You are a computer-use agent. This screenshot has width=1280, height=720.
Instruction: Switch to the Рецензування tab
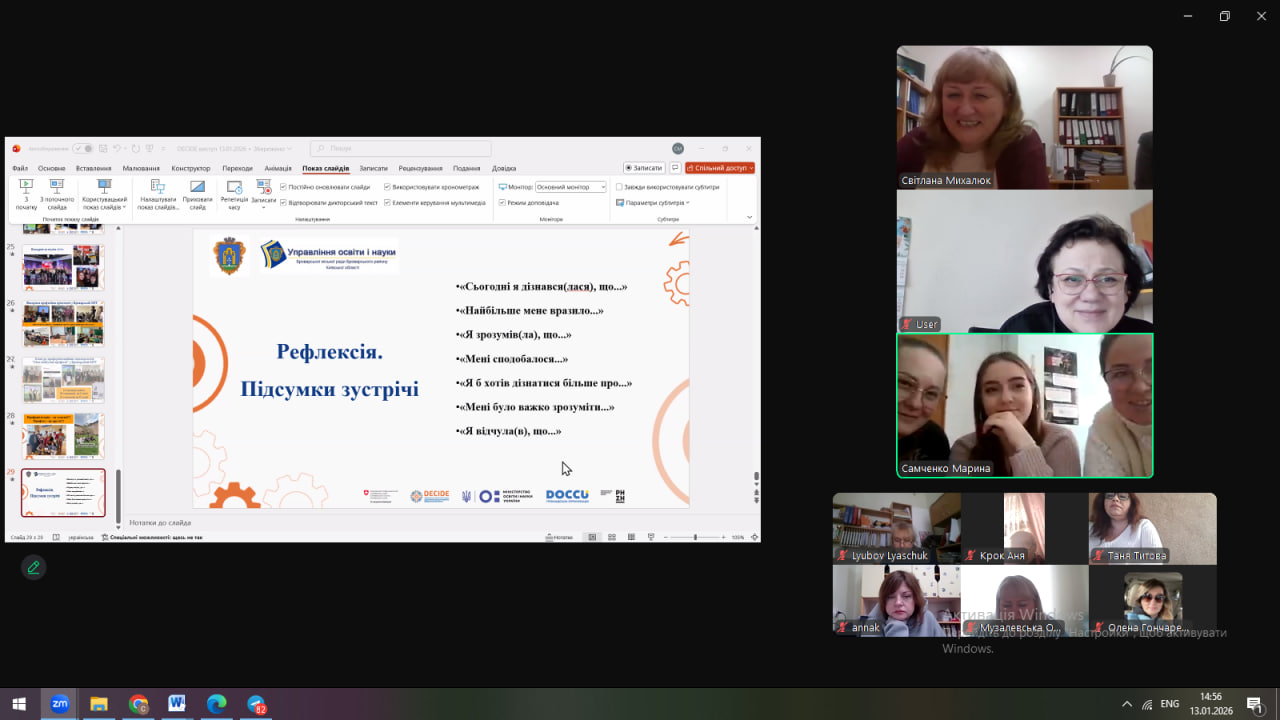(x=420, y=168)
